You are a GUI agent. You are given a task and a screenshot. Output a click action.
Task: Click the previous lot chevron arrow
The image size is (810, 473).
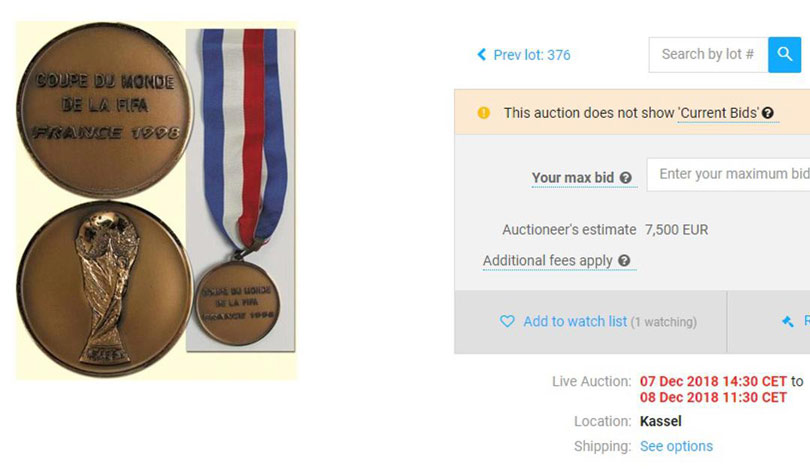click(481, 55)
